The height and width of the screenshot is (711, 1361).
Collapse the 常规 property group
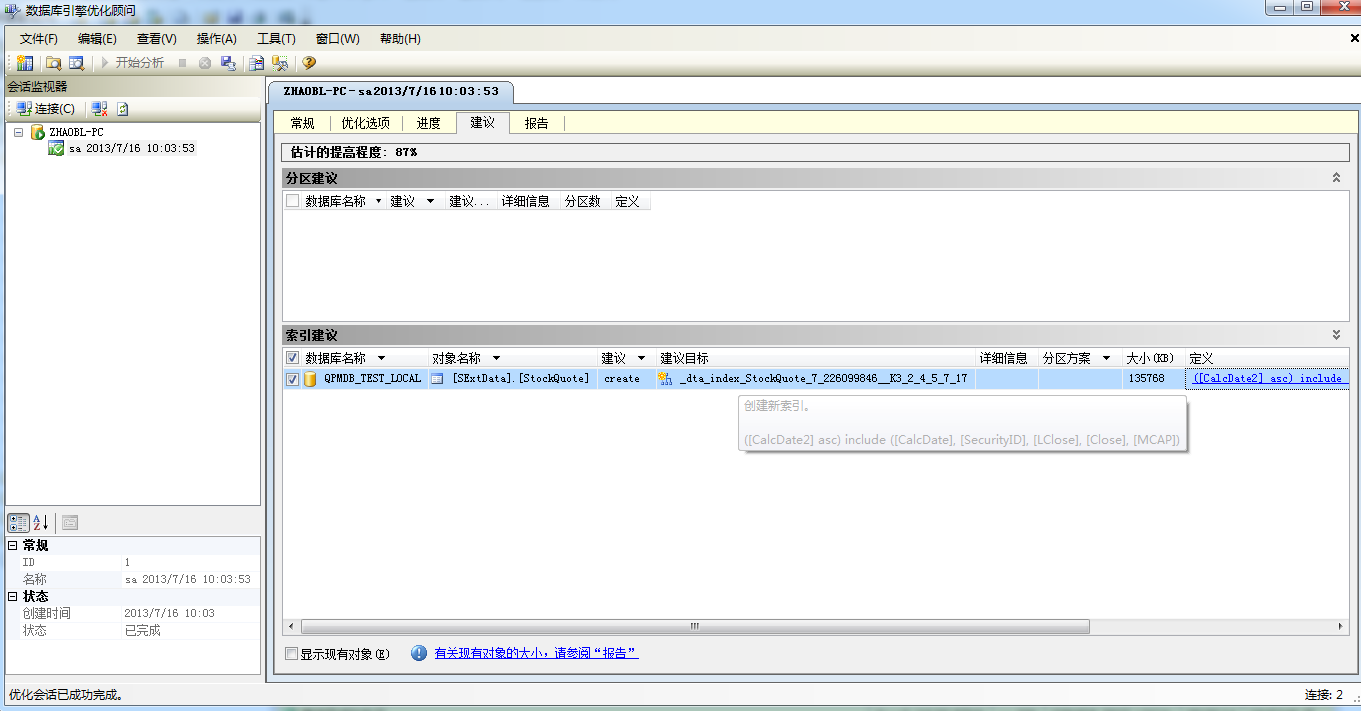click(x=12, y=546)
